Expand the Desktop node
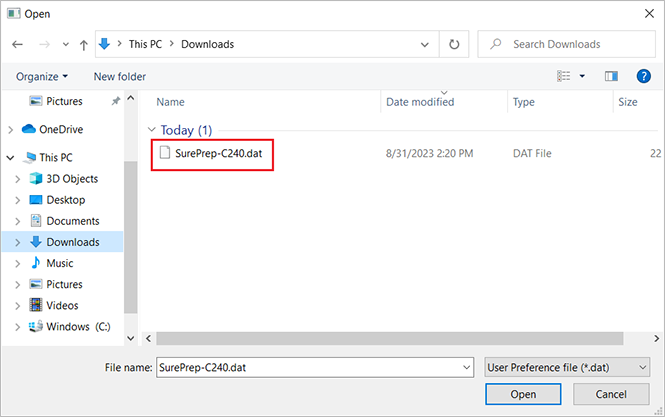Image resolution: width=665 pixels, height=417 pixels. pos(17,200)
